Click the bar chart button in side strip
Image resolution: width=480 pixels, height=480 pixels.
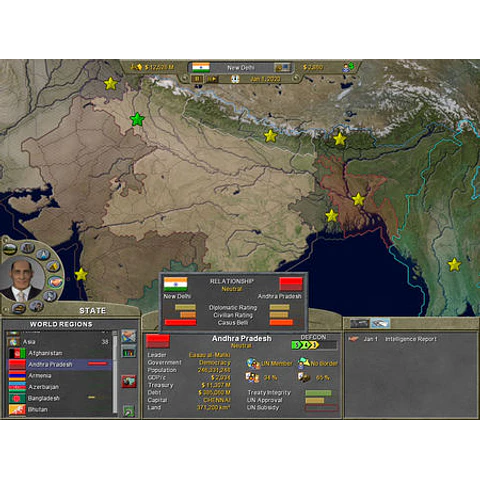[129, 351]
